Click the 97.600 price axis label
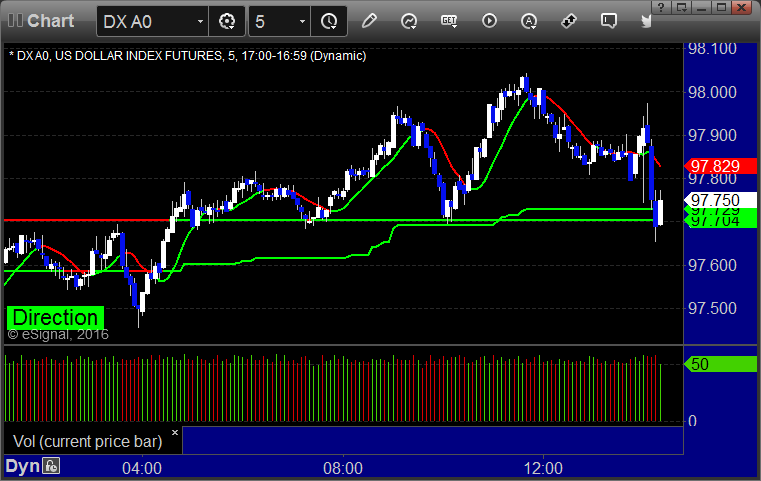This screenshot has height=481, width=761. click(x=712, y=265)
